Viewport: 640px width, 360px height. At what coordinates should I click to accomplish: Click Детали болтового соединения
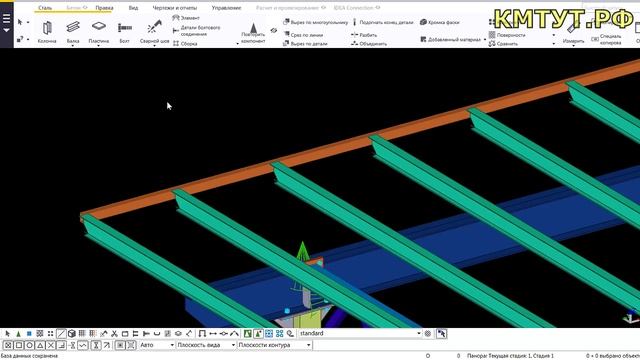[196, 31]
